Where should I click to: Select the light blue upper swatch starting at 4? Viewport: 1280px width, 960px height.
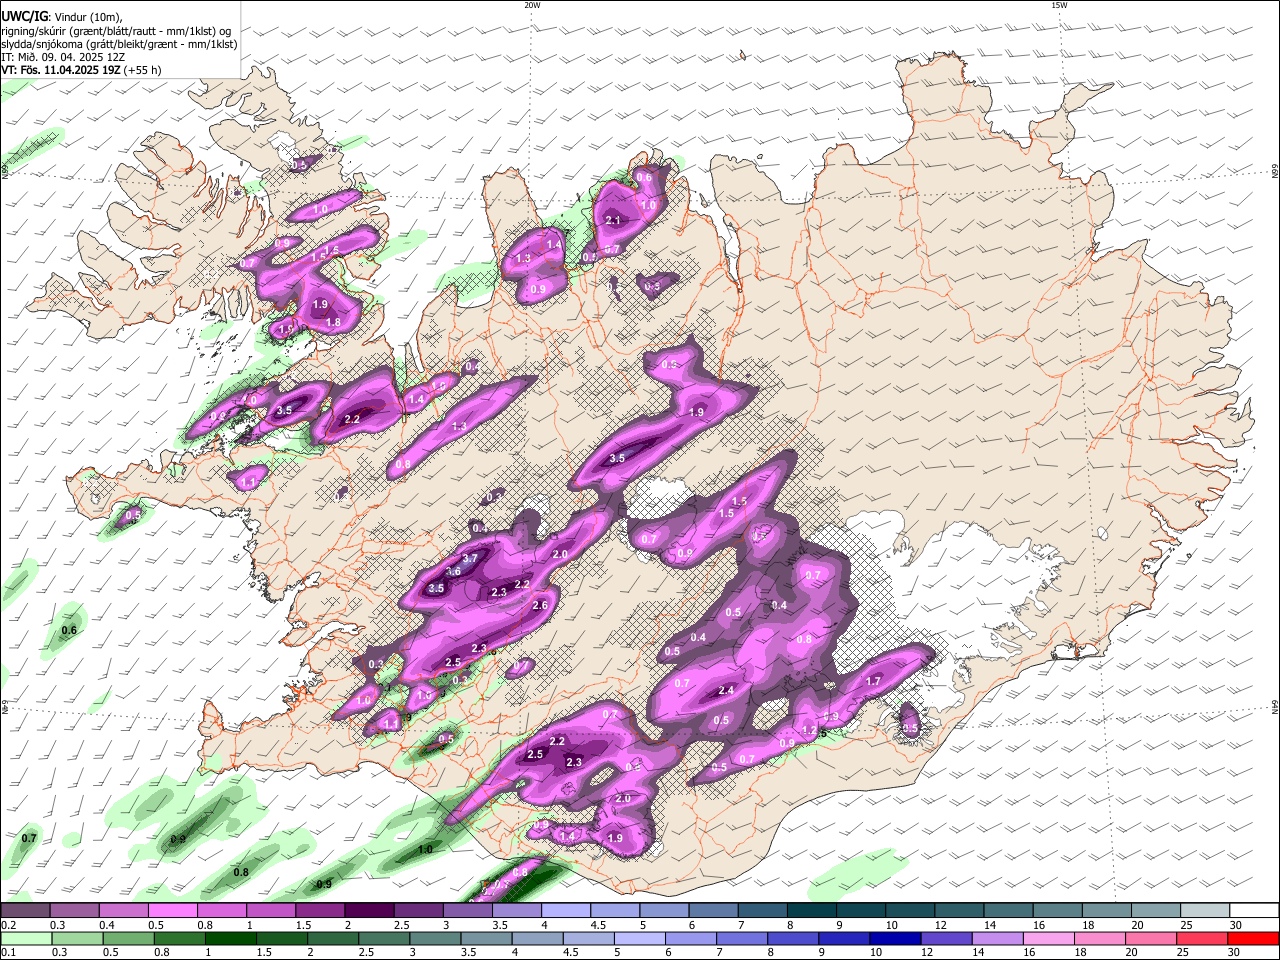pos(564,910)
